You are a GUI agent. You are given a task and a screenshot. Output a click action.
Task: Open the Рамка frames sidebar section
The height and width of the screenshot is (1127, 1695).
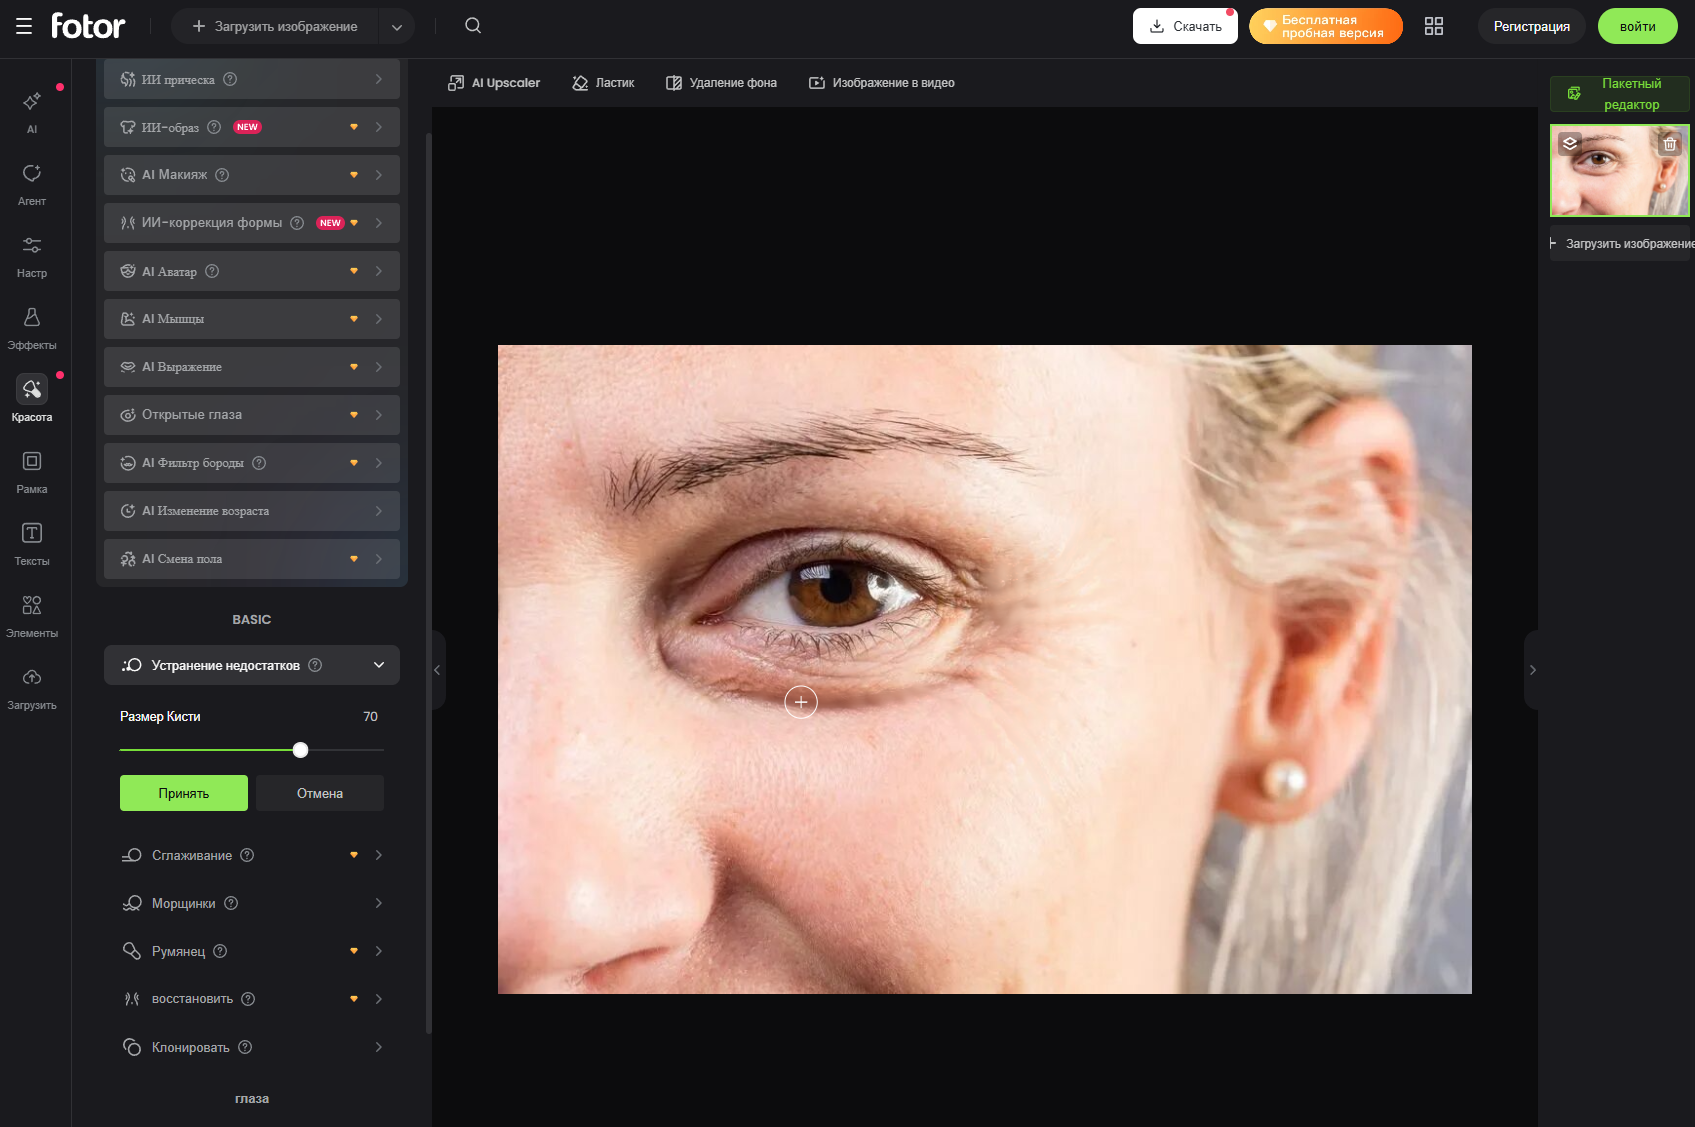[32, 471]
